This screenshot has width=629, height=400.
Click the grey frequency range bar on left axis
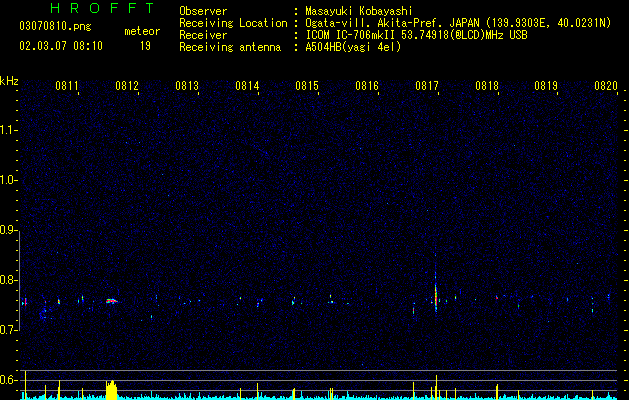click(19, 280)
